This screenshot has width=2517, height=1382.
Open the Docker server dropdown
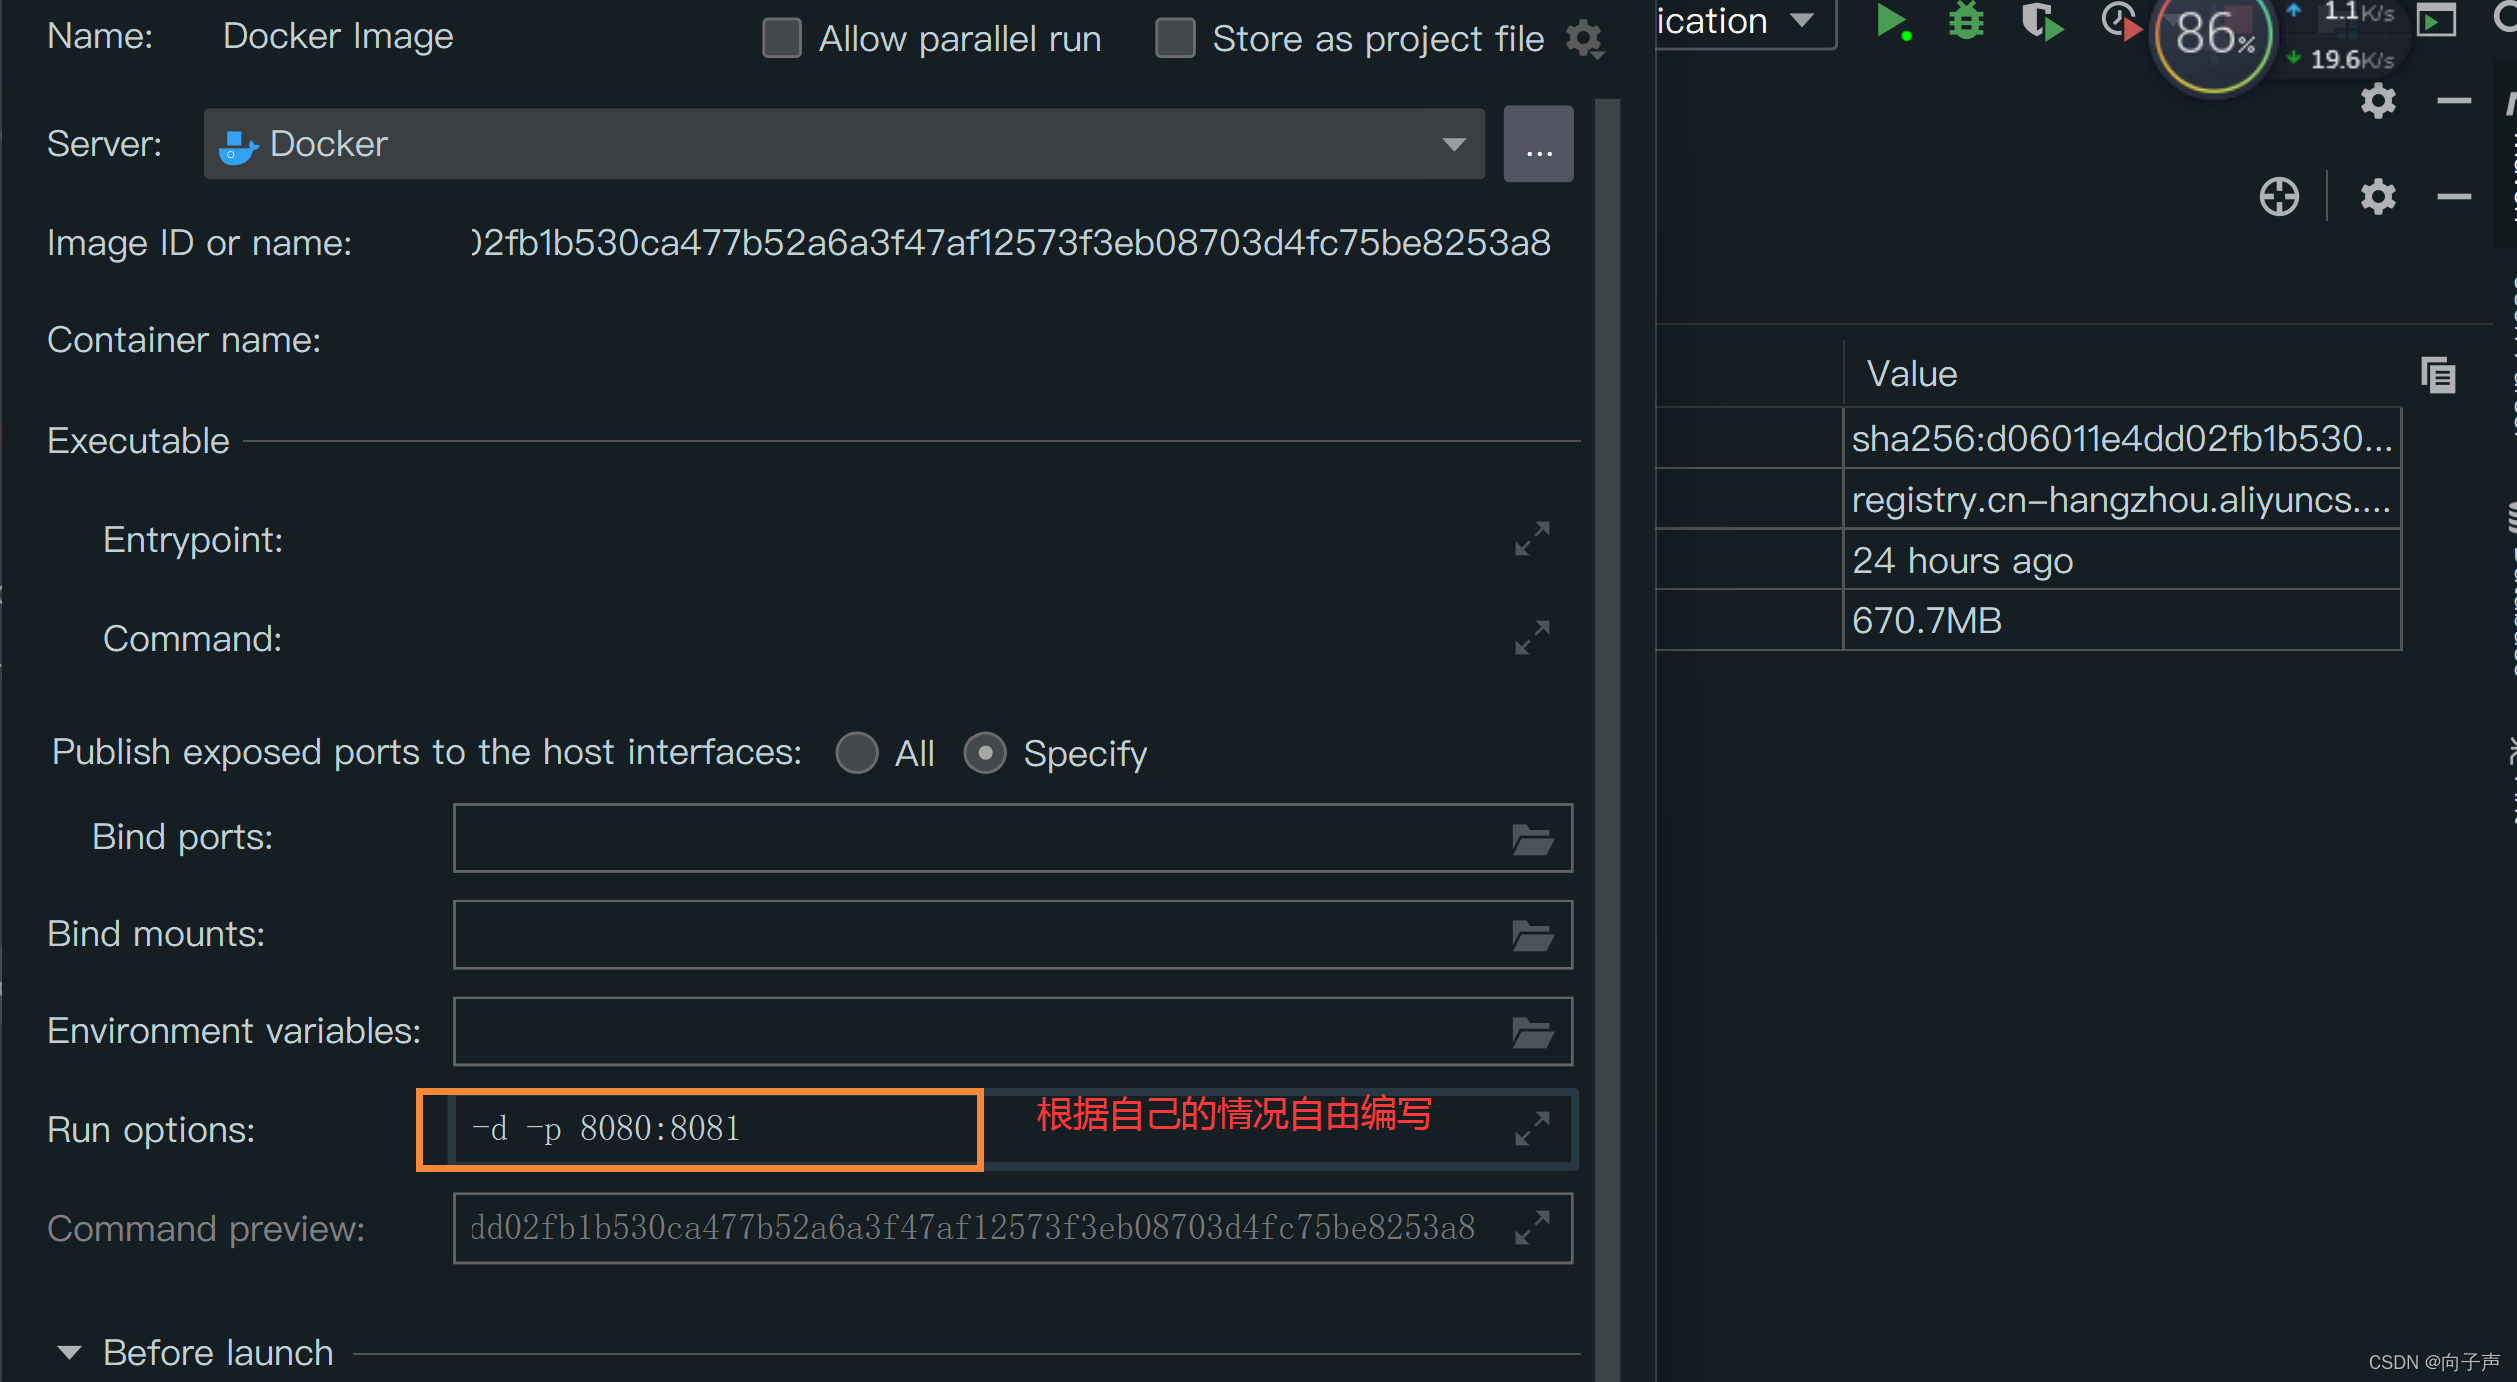pyautogui.click(x=1454, y=144)
